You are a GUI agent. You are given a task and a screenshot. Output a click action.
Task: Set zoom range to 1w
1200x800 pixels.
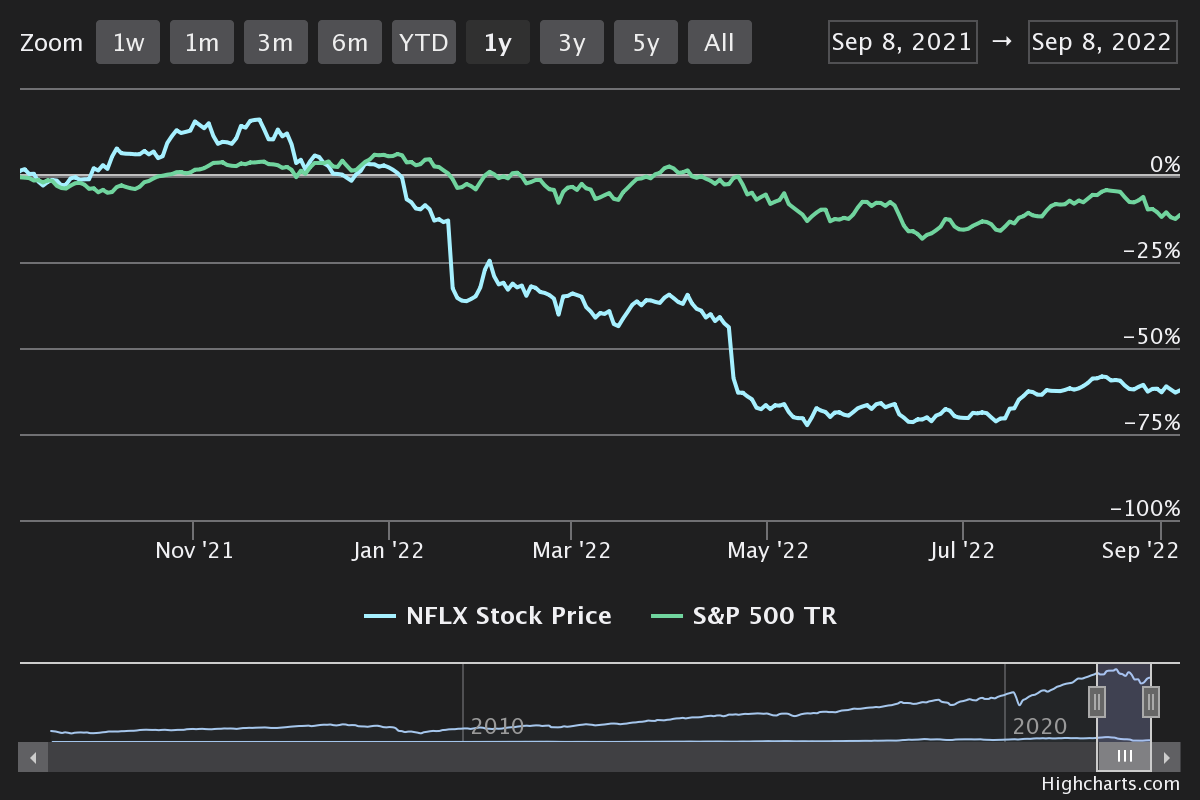coord(128,43)
